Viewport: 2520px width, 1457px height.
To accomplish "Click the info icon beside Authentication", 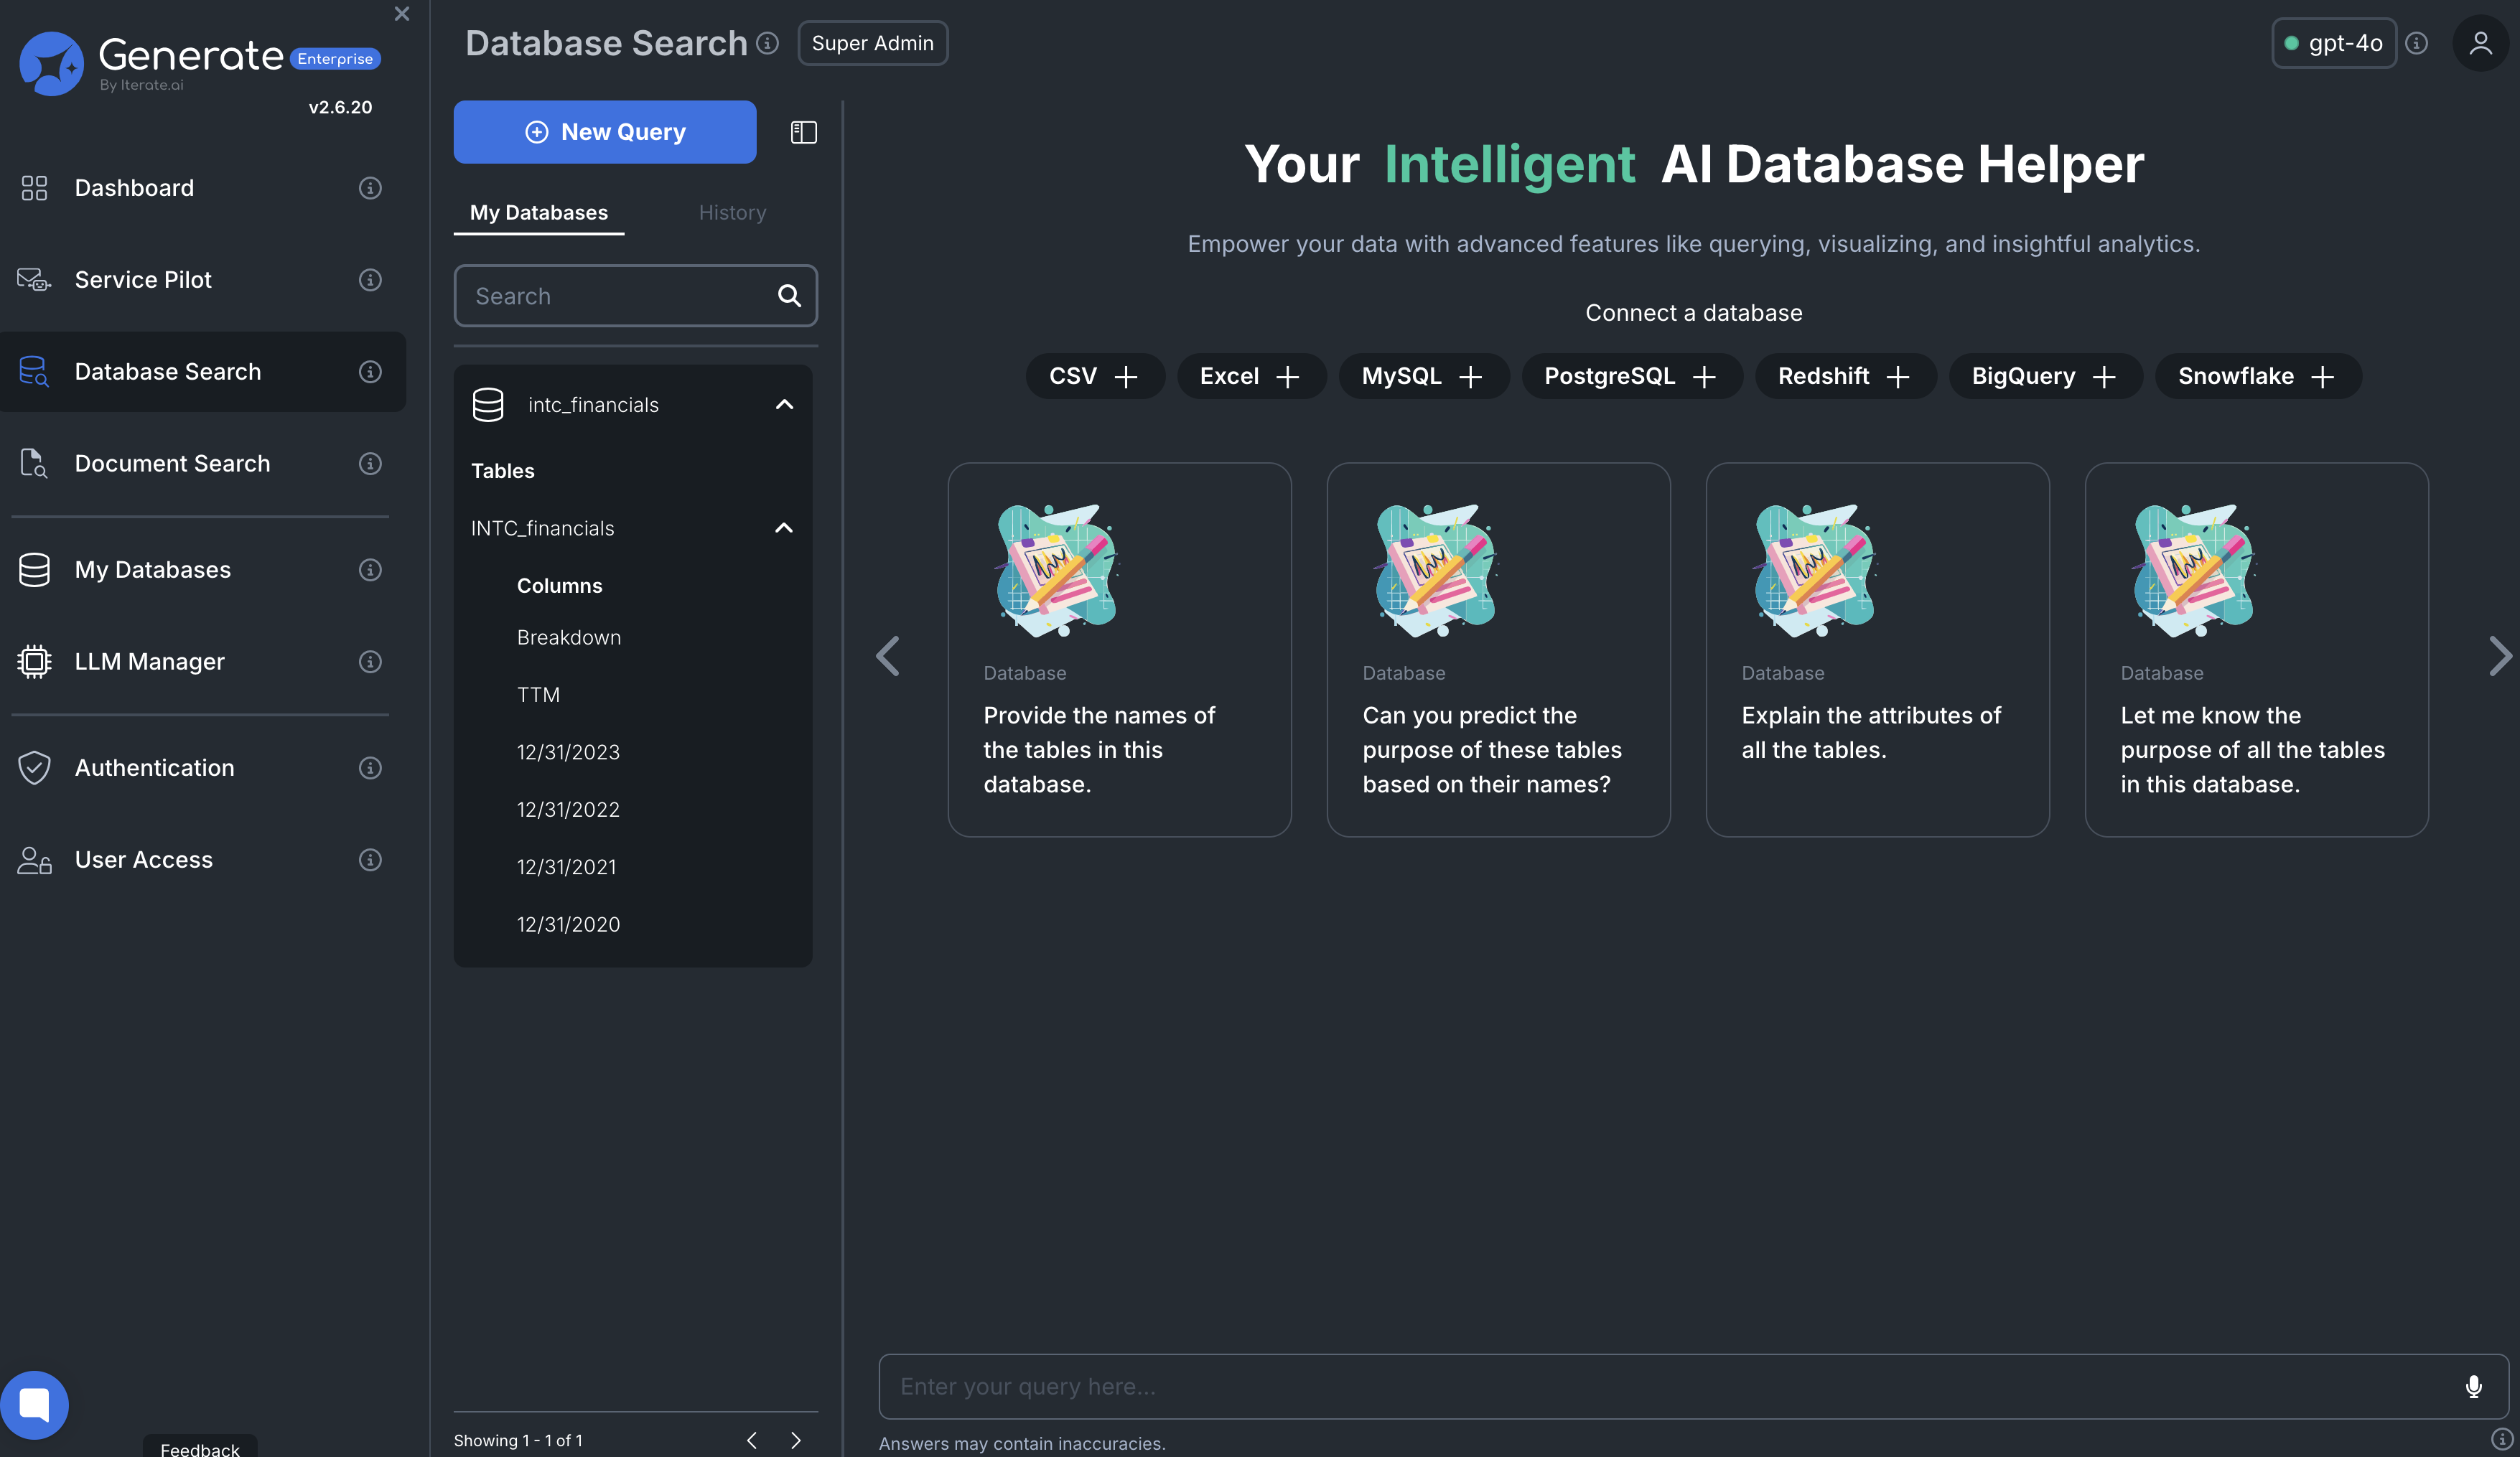I will (x=370, y=768).
